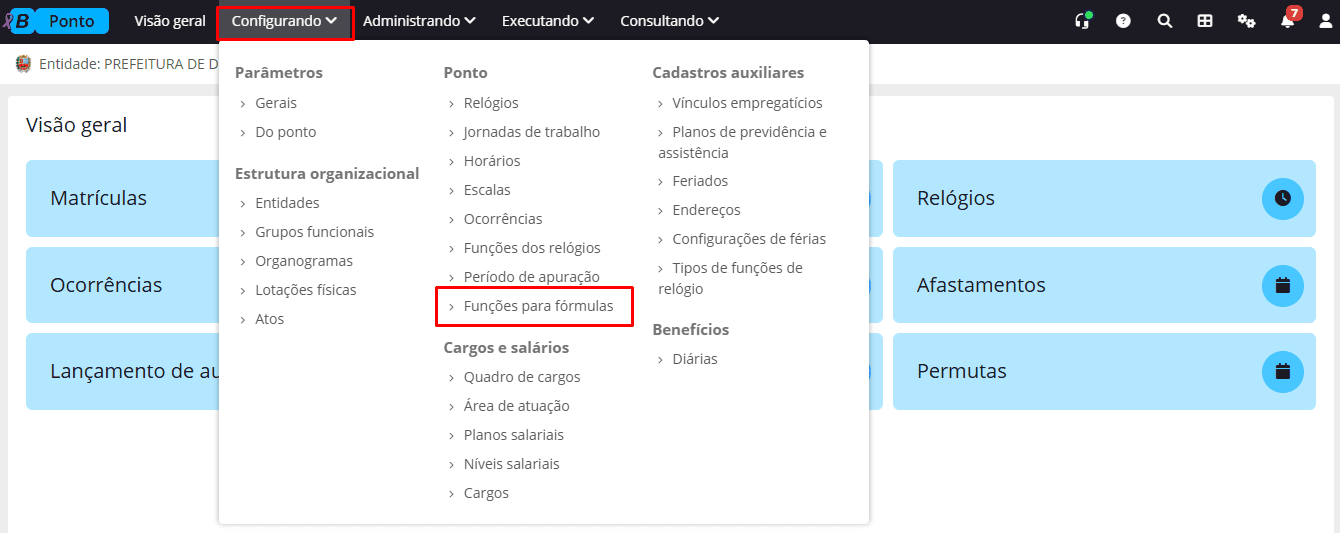Viewport: 1340px width, 533px height.
Task: Click the help question mark icon
Action: [x=1123, y=21]
